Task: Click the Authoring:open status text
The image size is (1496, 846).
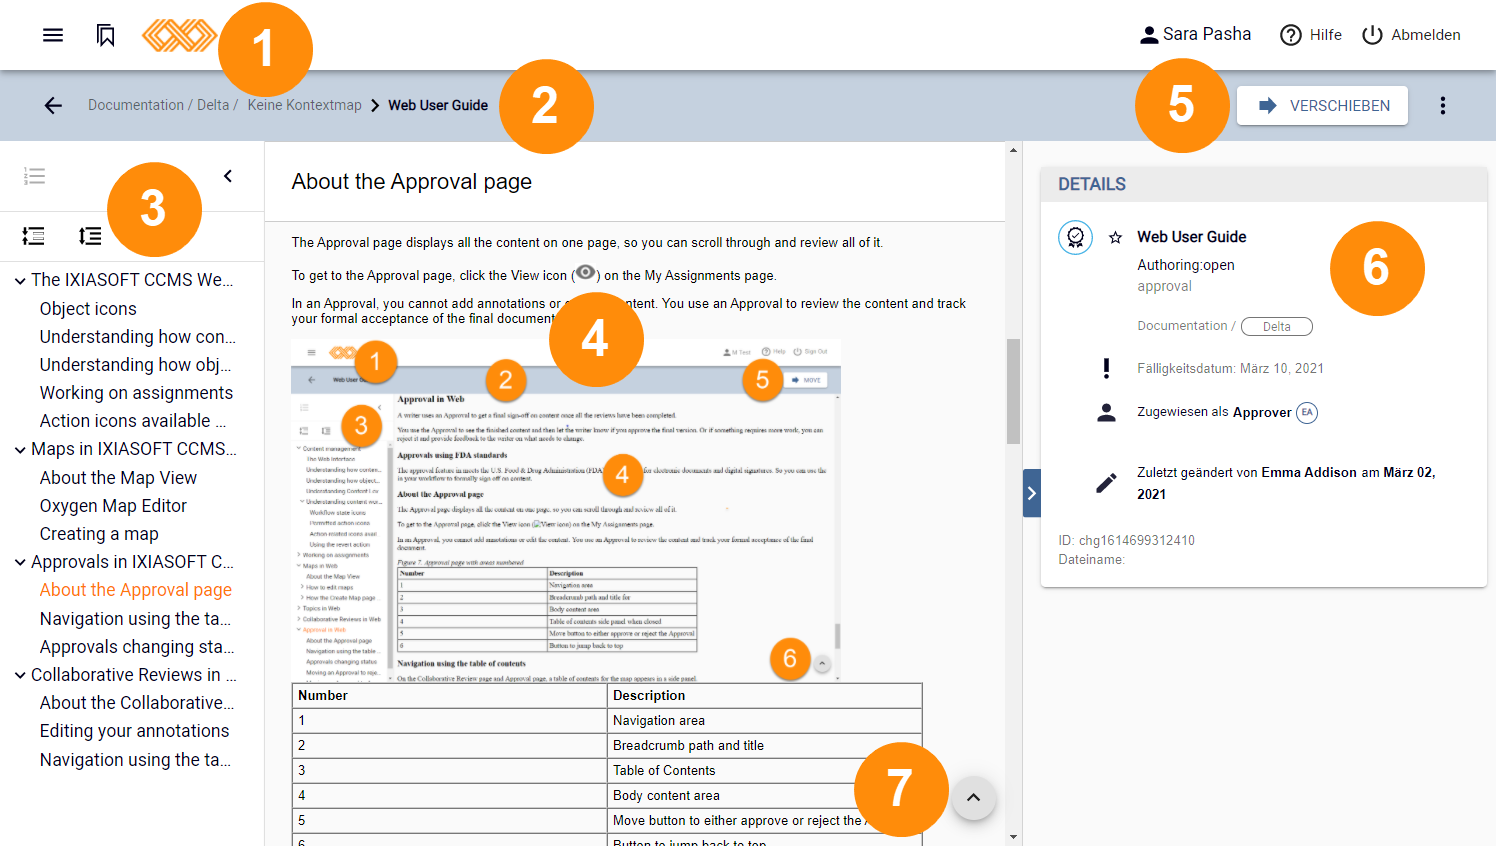Action: tap(1186, 265)
